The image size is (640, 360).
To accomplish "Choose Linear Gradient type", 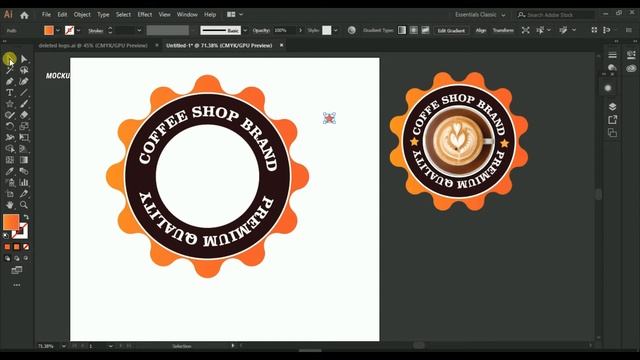I will coord(402,30).
